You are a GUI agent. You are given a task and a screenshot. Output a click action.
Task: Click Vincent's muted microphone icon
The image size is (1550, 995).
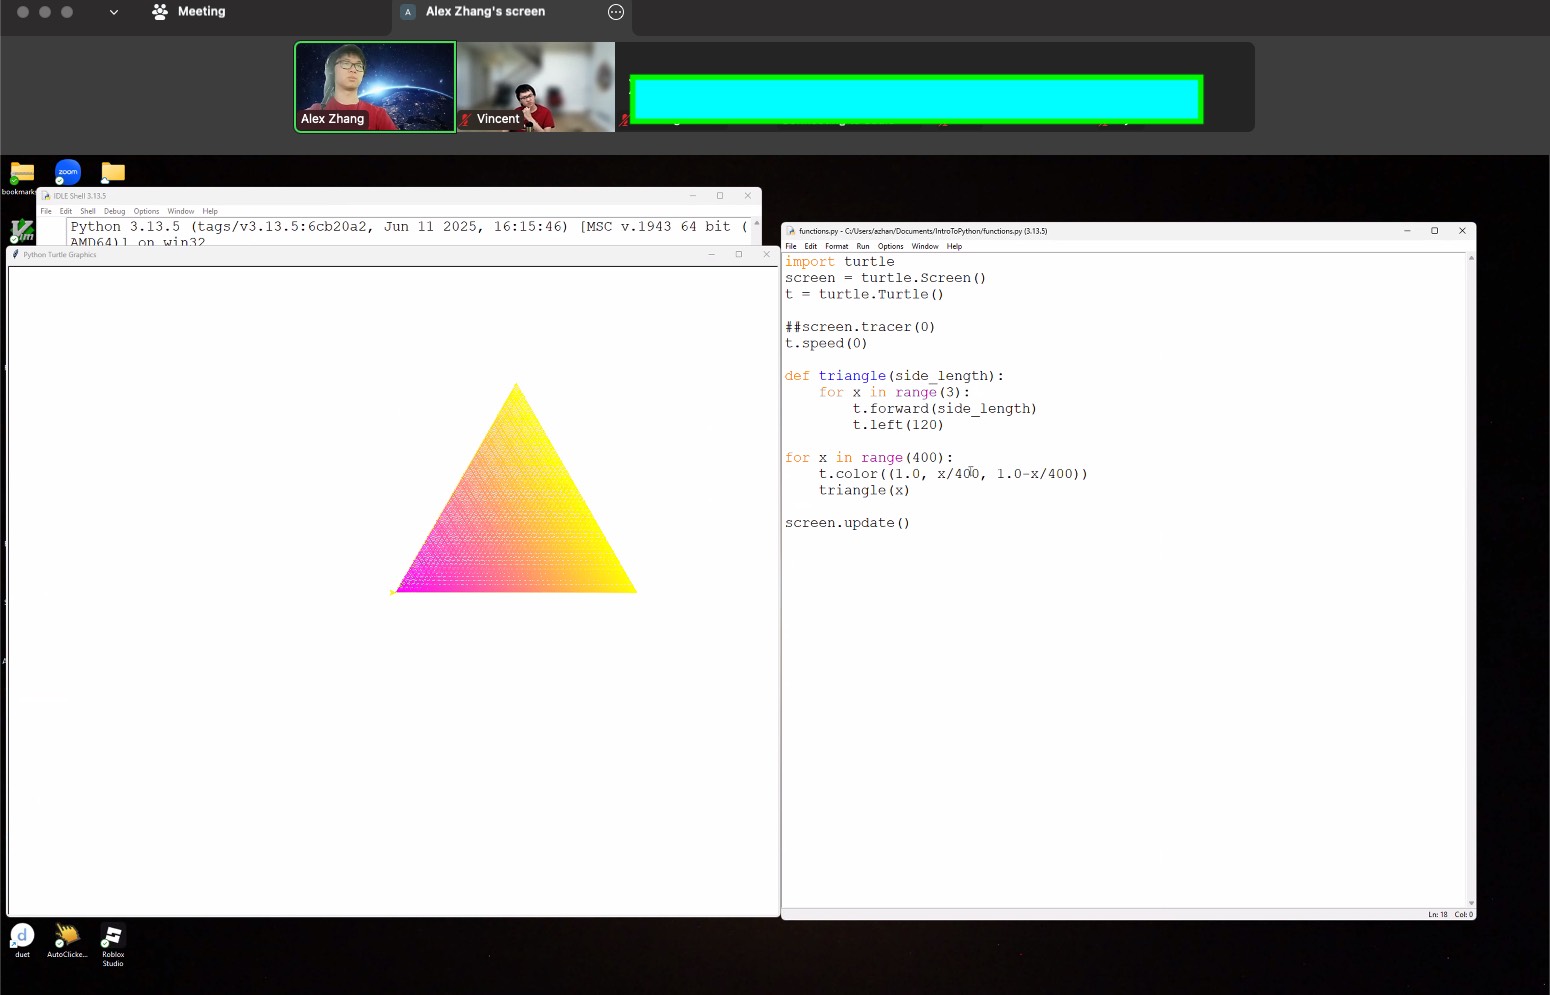tap(466, 119)
